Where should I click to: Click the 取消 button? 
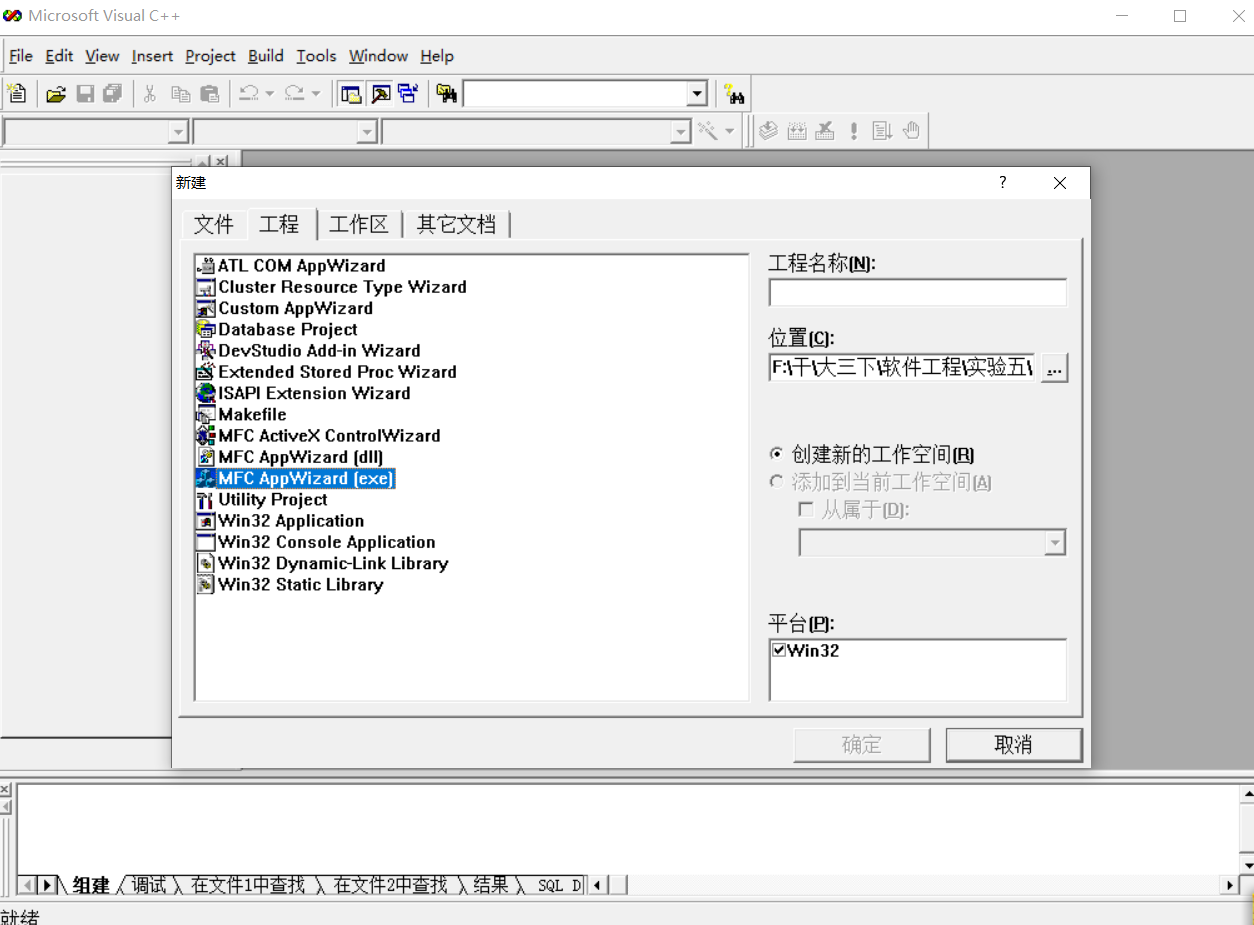tap(1014, 745)
